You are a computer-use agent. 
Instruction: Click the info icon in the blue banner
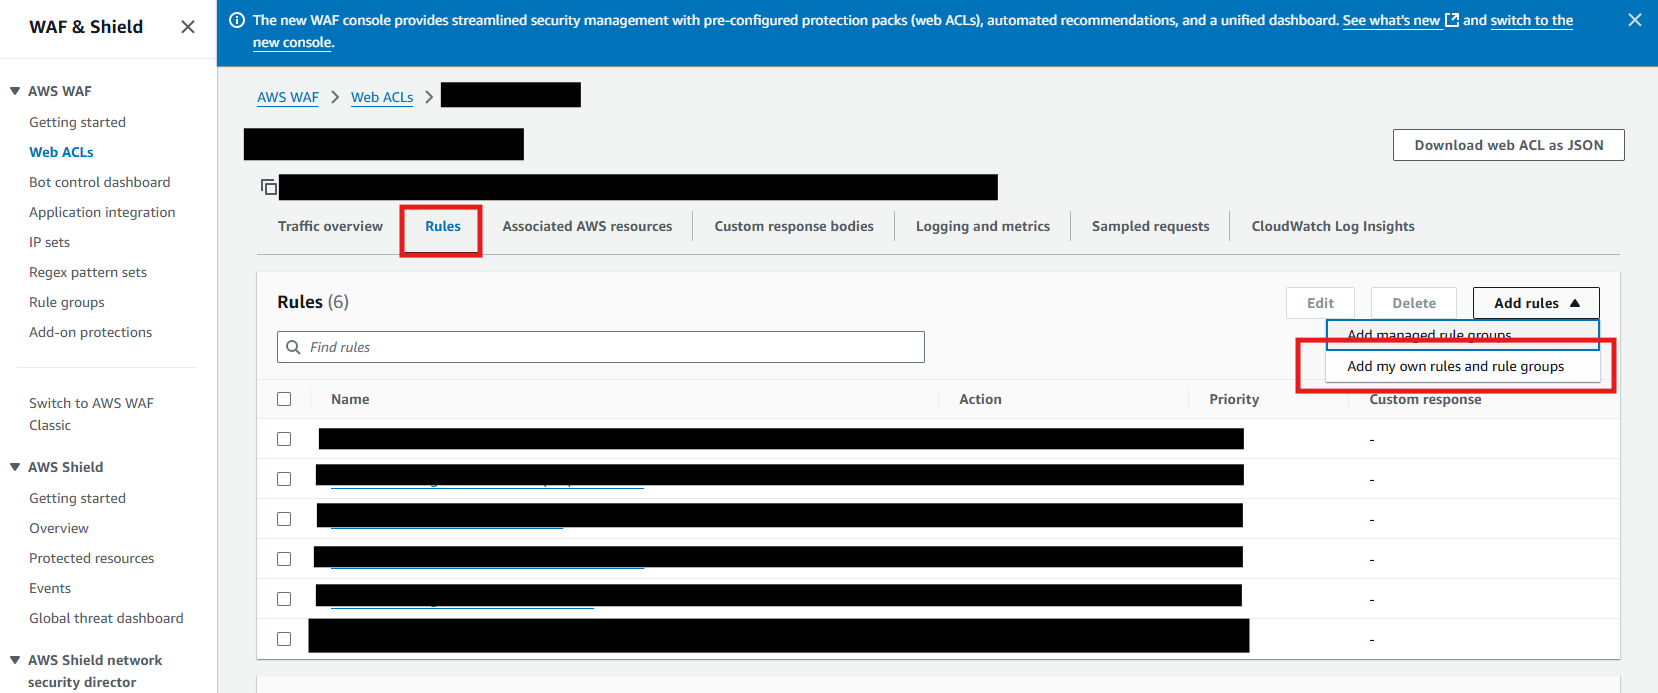237,20
